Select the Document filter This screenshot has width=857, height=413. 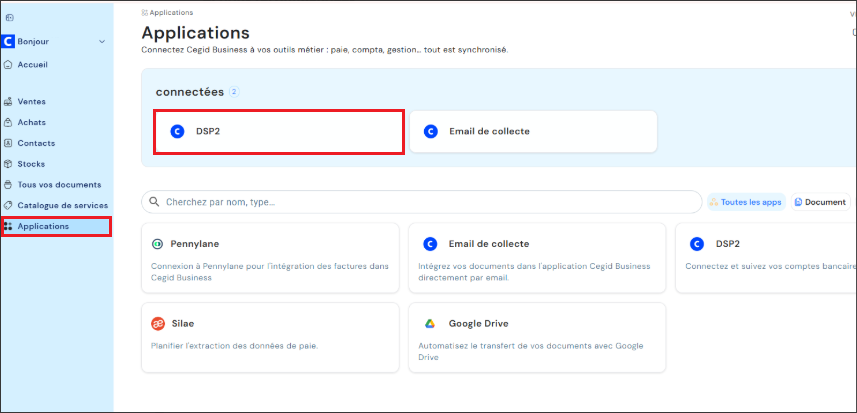[820, 202]
